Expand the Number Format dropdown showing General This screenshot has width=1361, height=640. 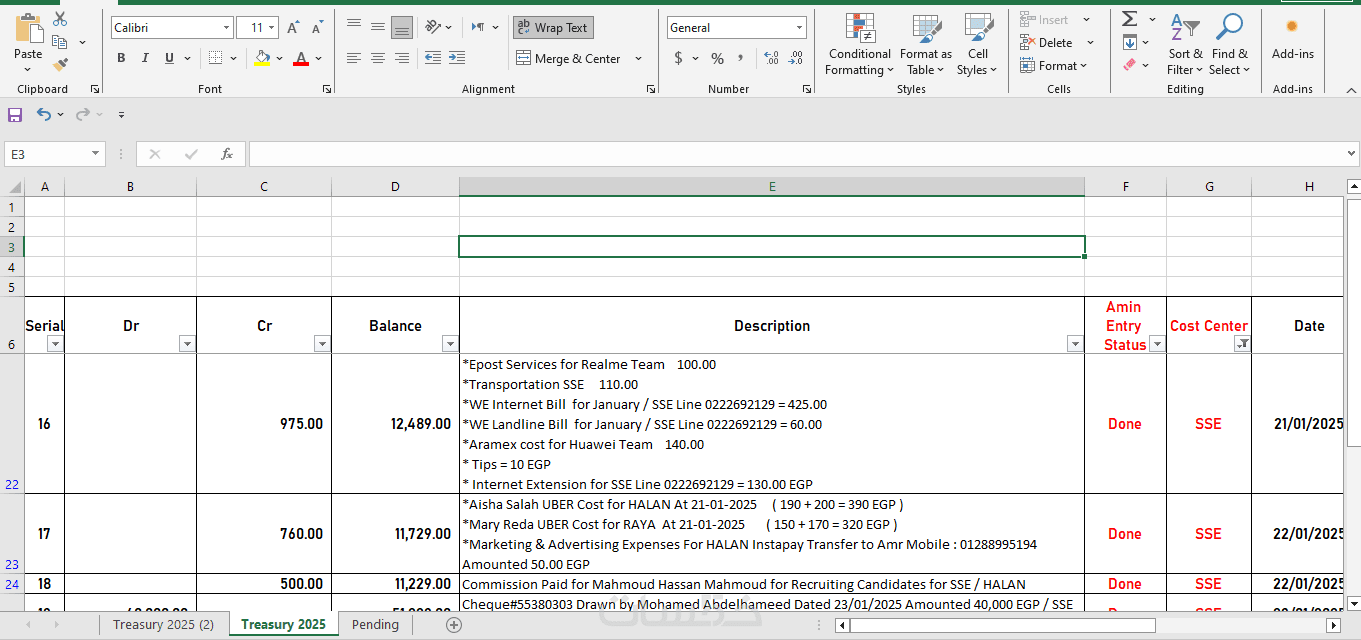coord(799,28)
